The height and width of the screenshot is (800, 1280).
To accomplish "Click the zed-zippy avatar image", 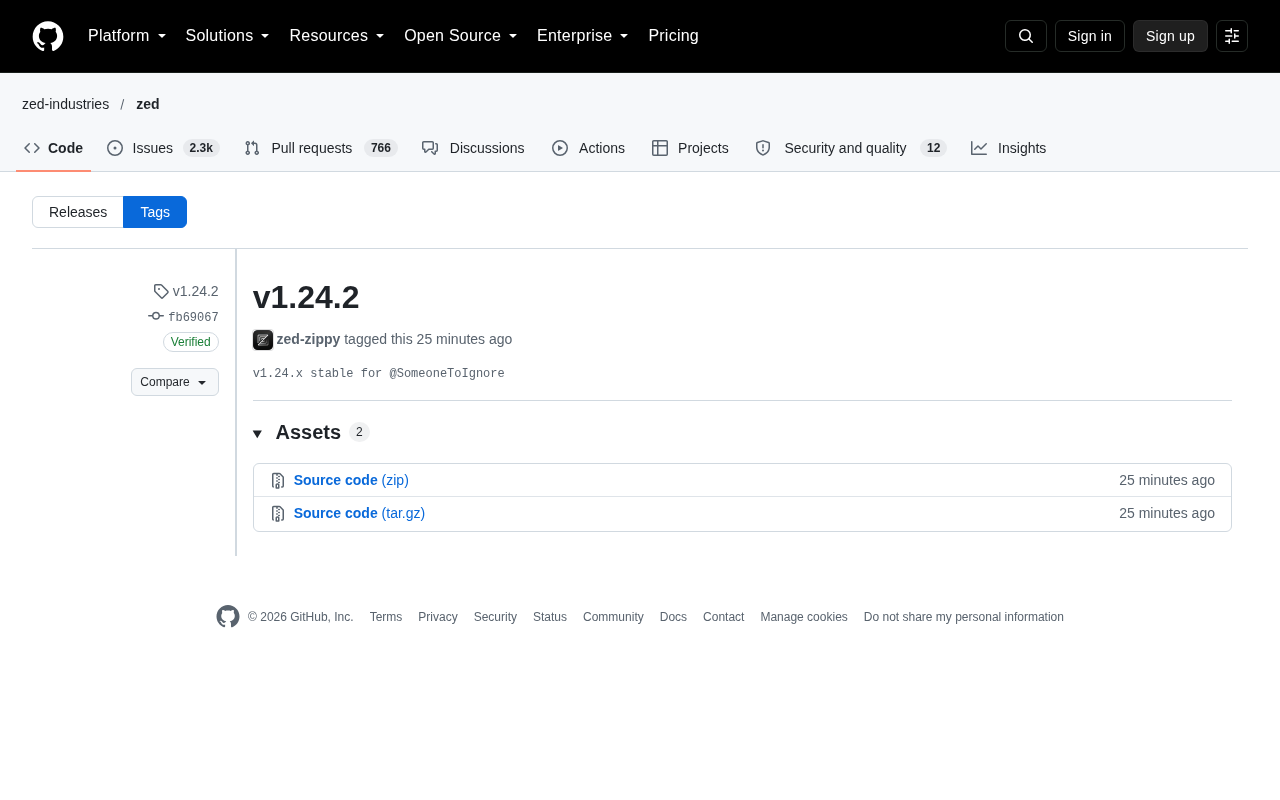I will pos(263,340).
